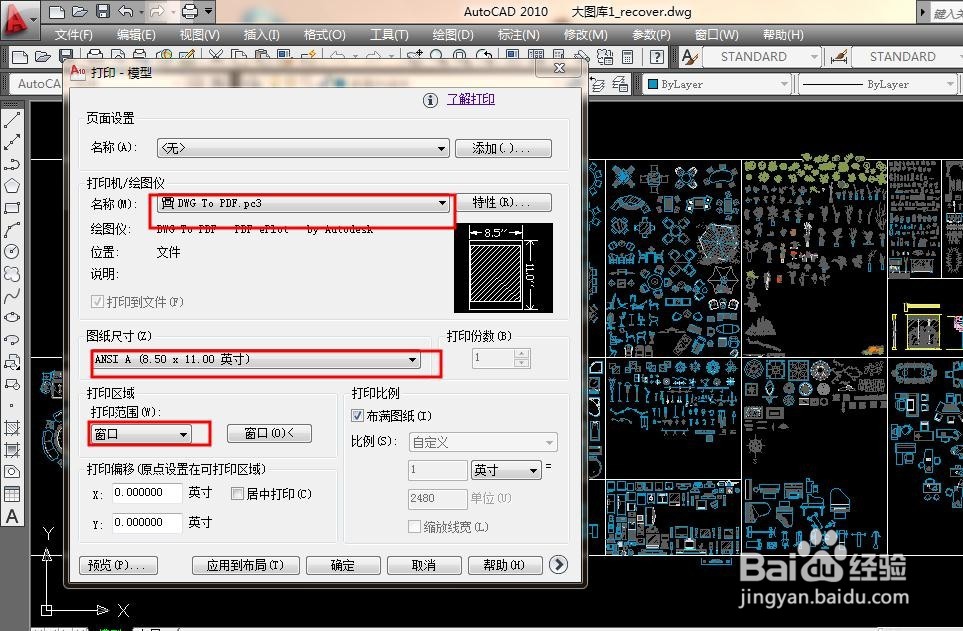The image size is (963, 631).
Task: Open the 帮助(H) menu
Action: pyautogui.click(x=783, y=35)
